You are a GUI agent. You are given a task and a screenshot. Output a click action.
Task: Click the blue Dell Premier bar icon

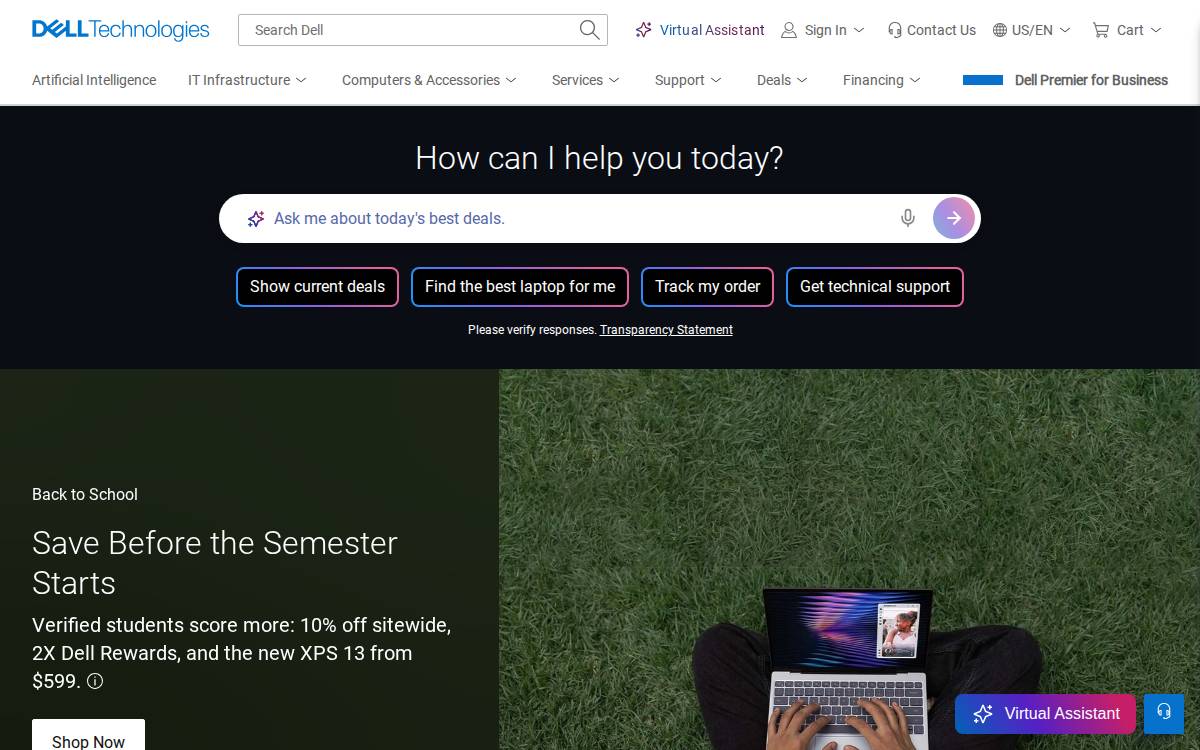click(x=983, y=80)
